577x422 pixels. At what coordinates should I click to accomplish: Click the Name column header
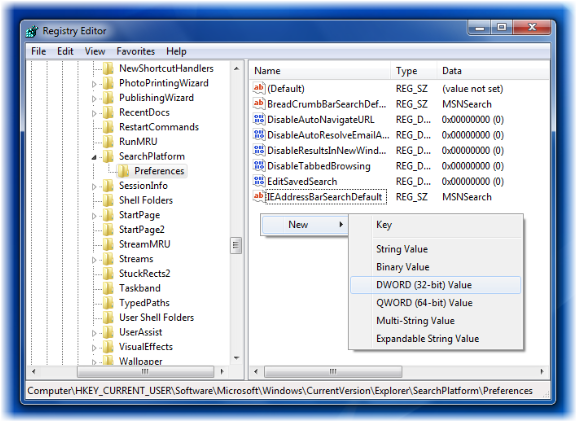click(320, 71)
